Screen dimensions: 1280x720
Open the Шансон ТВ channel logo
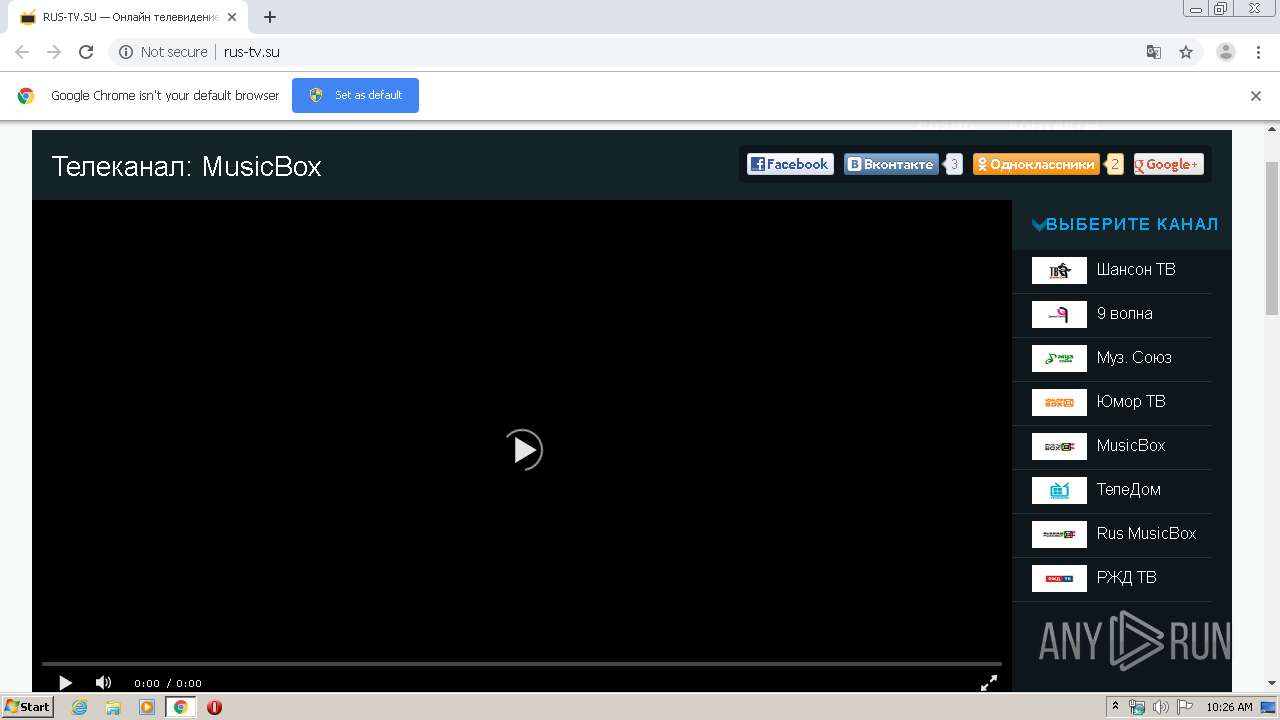[x=1059, y=270]
